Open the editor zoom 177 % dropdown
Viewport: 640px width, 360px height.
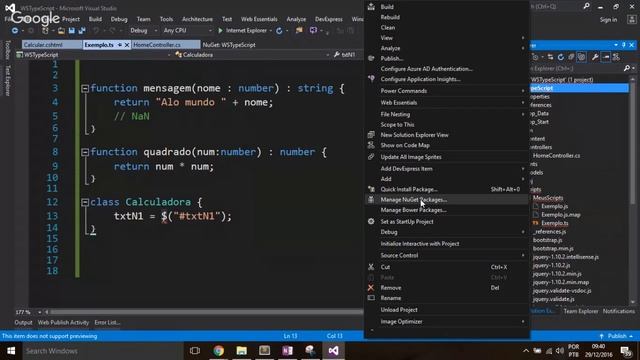pos(40,312)
